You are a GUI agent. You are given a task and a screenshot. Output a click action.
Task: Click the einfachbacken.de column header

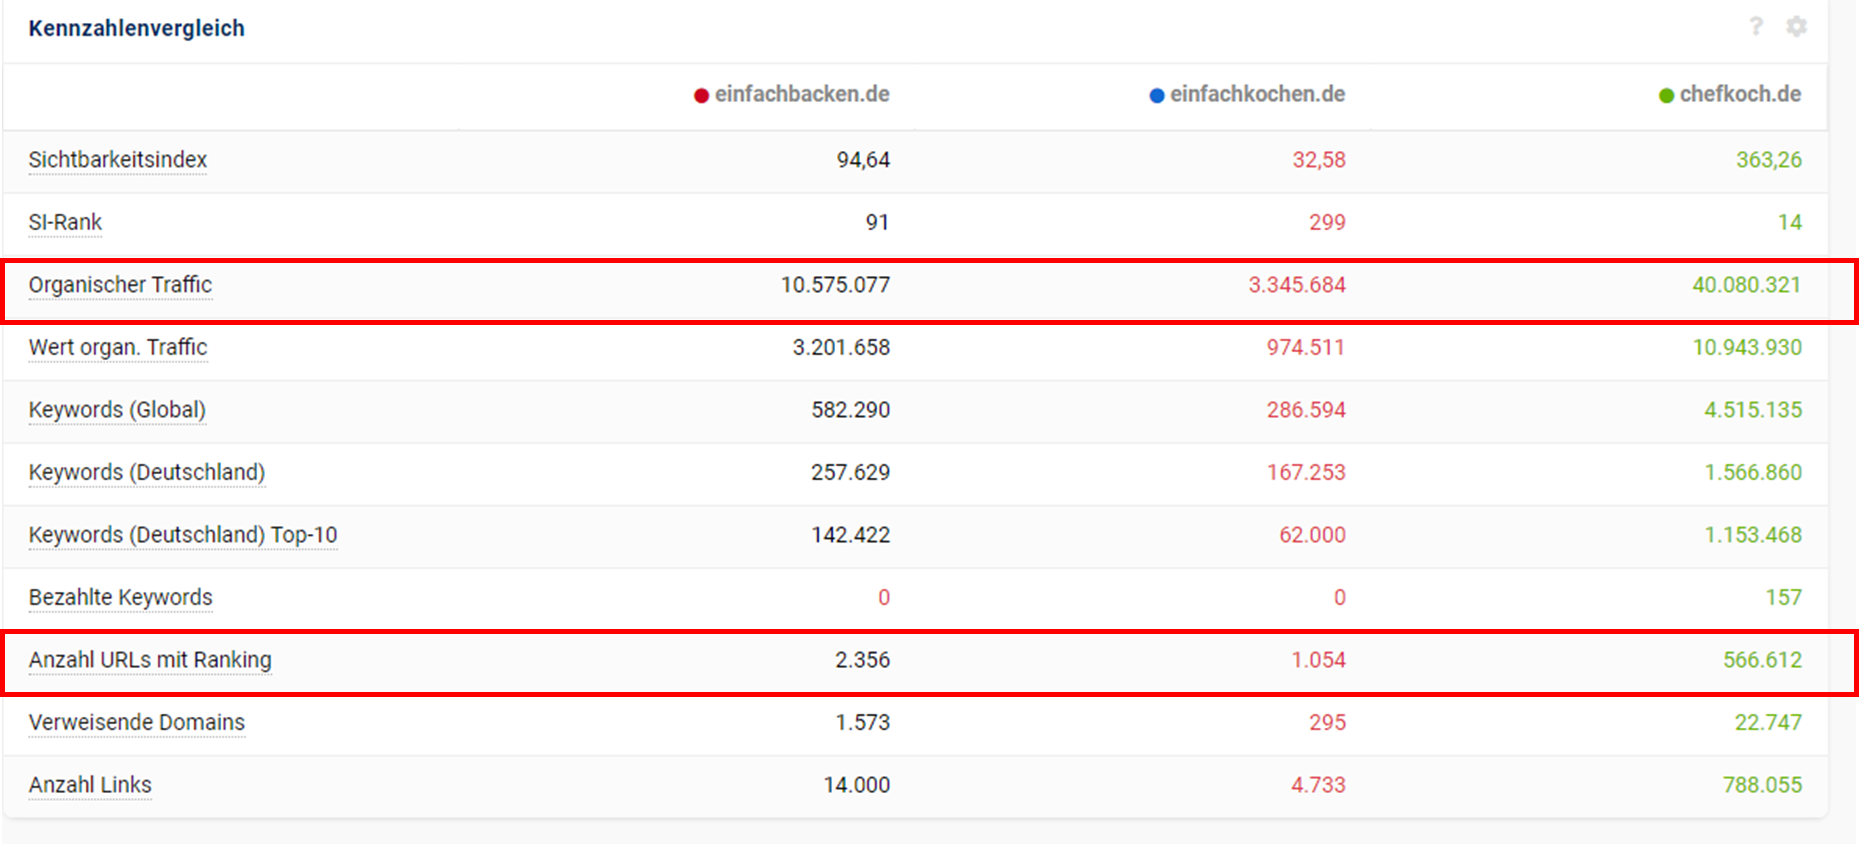point(802,94)
